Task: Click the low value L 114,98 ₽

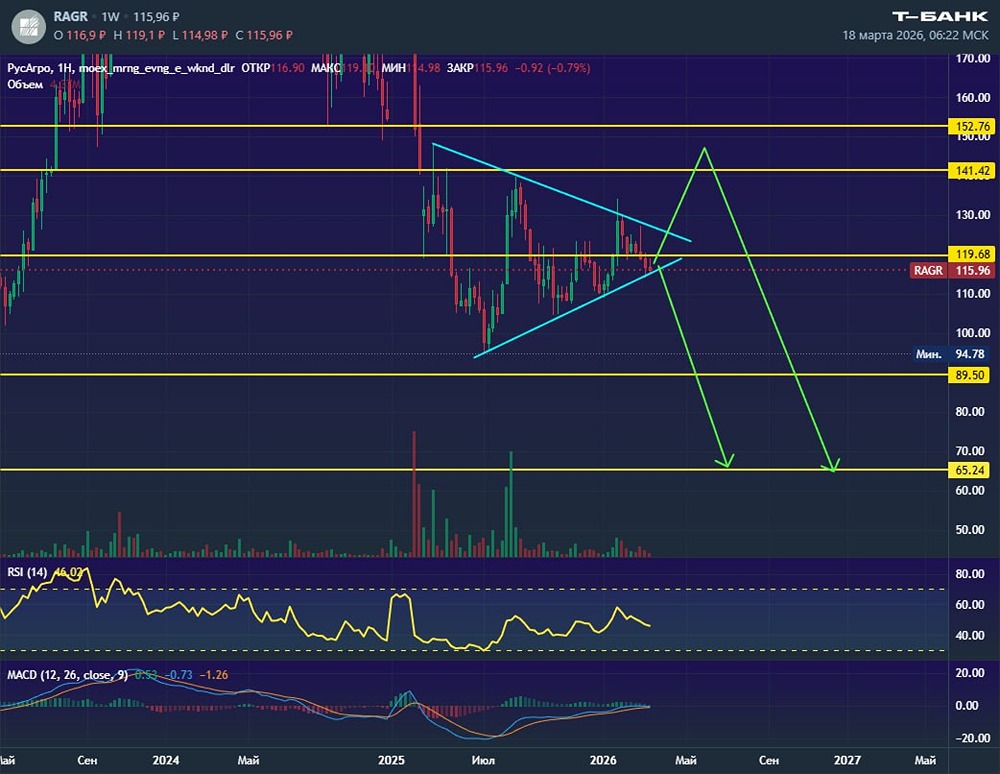Action: pyautogui.click(x=200, y=35)
